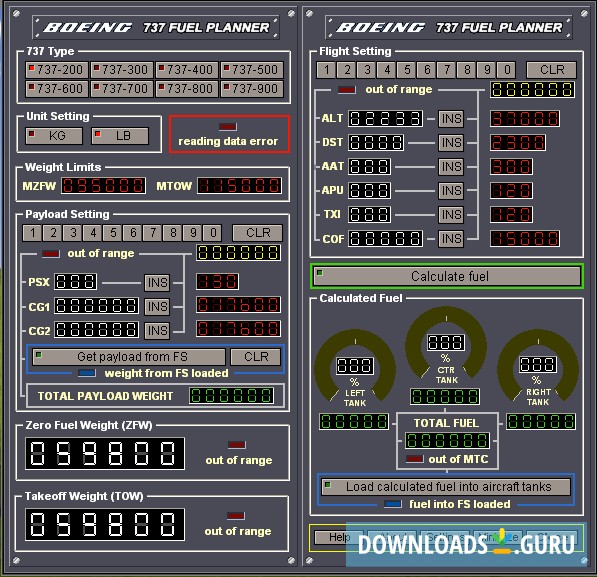Select the 737-600 aircraft type
Viewport: 597px width, 577px height.
[x=57, y=89]
